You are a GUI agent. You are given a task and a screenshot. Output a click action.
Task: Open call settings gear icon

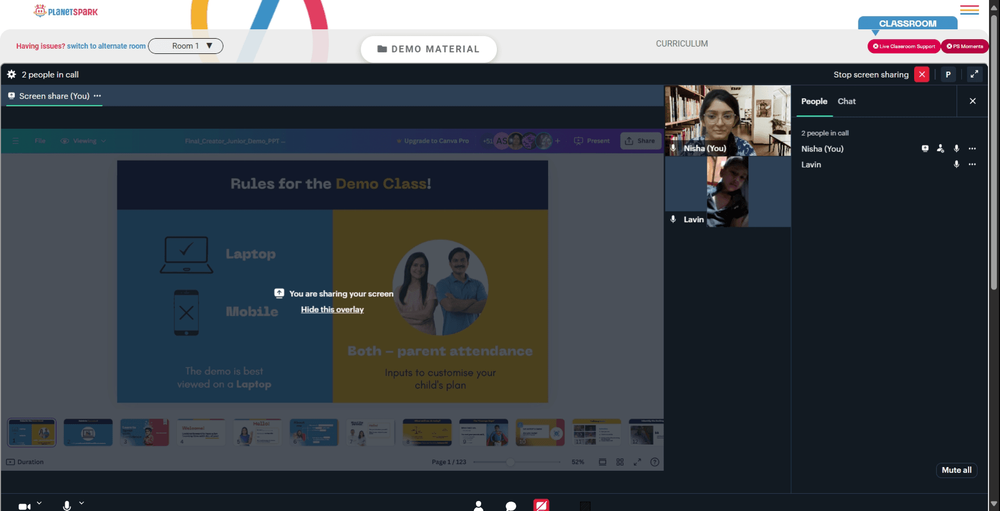pos(11,75)
